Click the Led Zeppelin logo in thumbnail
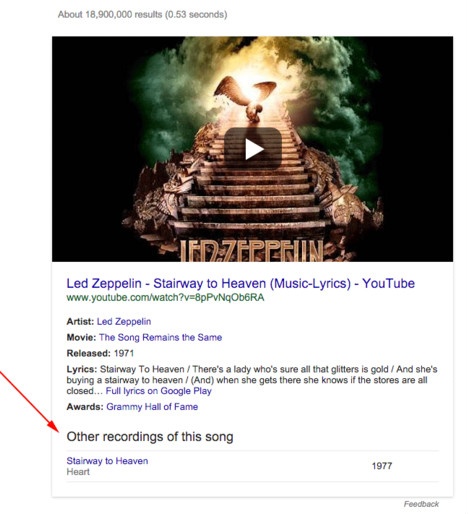The width and height of the screenshot is (469, 514). point(252,250)
